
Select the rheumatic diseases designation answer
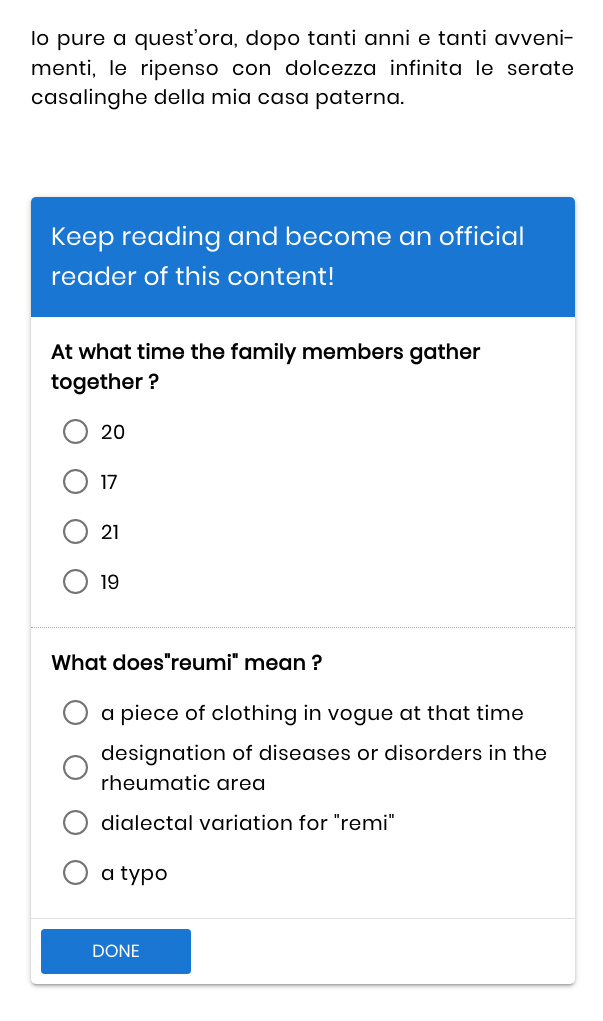click(x=76, y=768)
